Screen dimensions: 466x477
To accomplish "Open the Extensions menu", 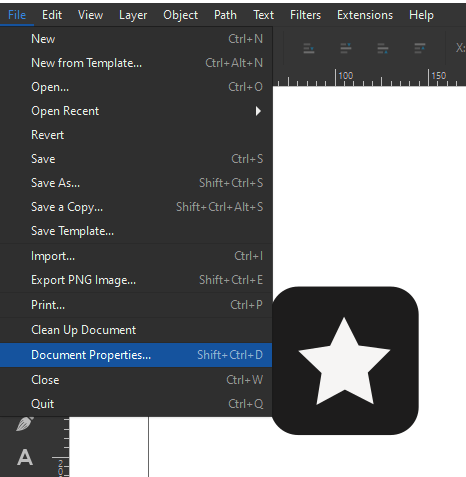I will pyautogui.click(x=365, y=15).
